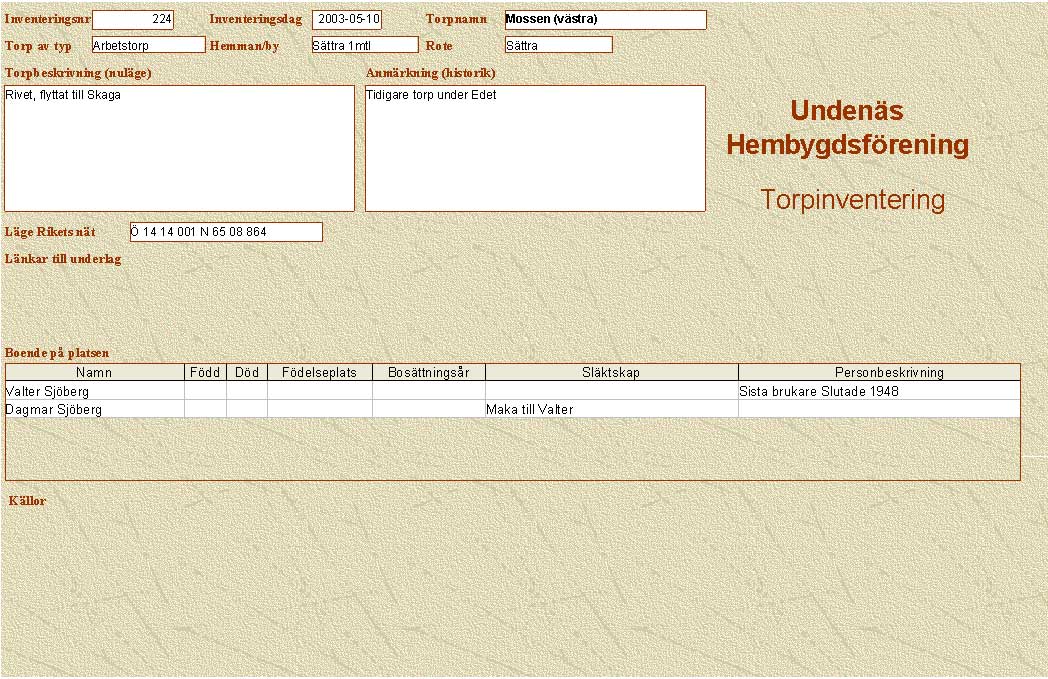Select the Rote field containing Sättra
The image size is (1048, 679).
[558, 45]
